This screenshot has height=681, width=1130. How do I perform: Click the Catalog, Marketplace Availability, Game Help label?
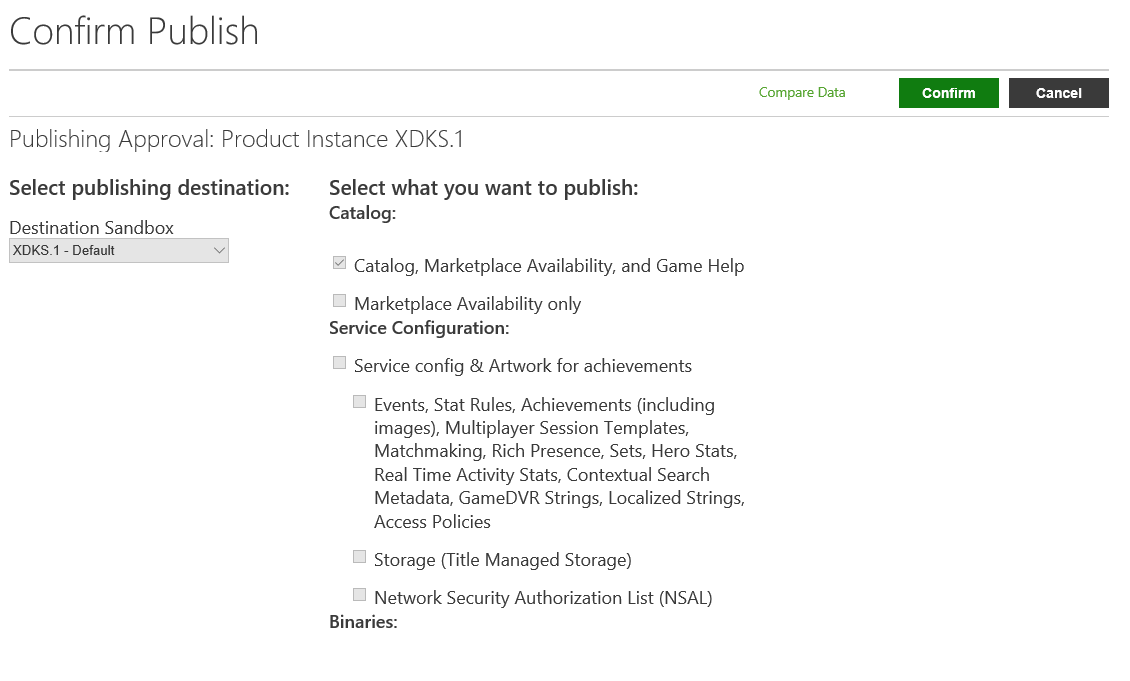(548, 266)
